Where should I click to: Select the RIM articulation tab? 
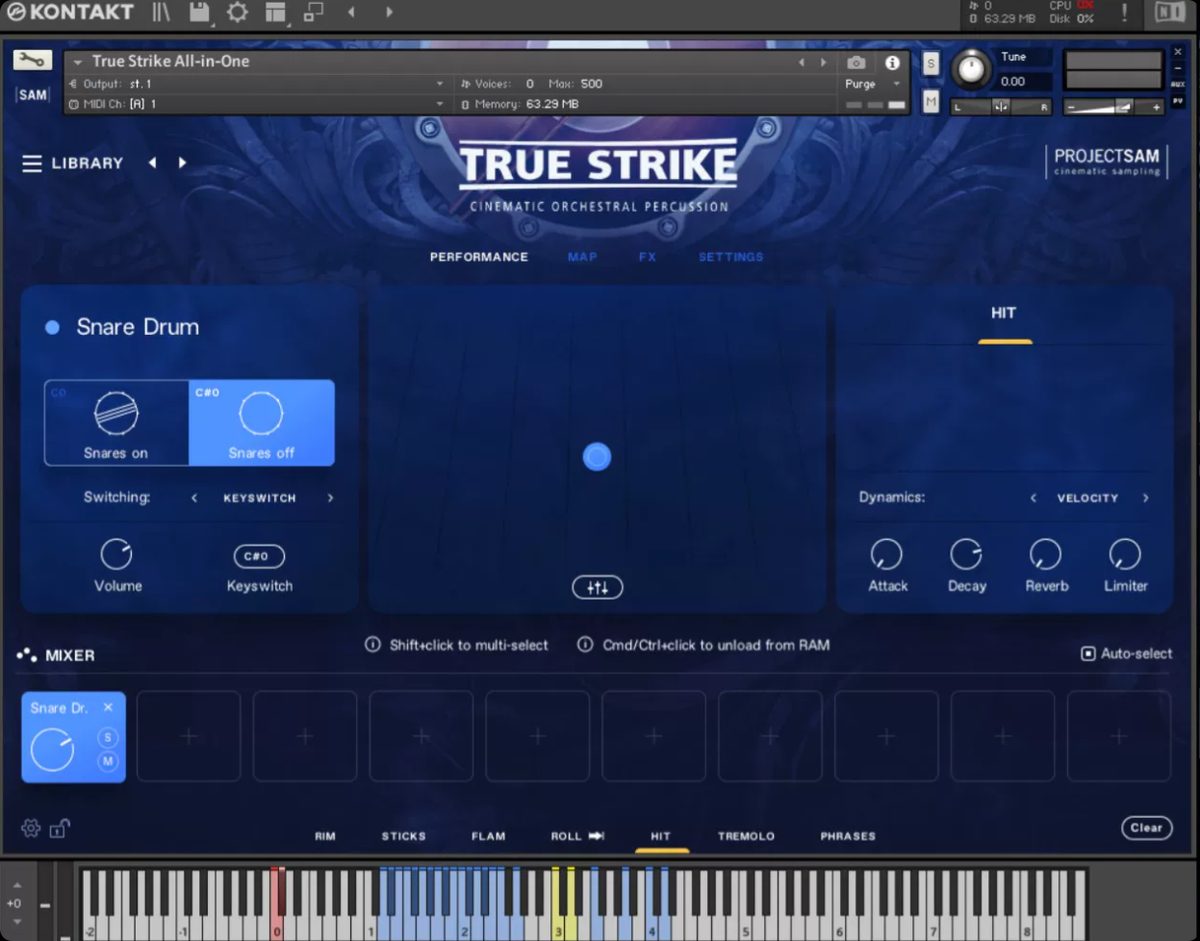(x=325, y=836)
